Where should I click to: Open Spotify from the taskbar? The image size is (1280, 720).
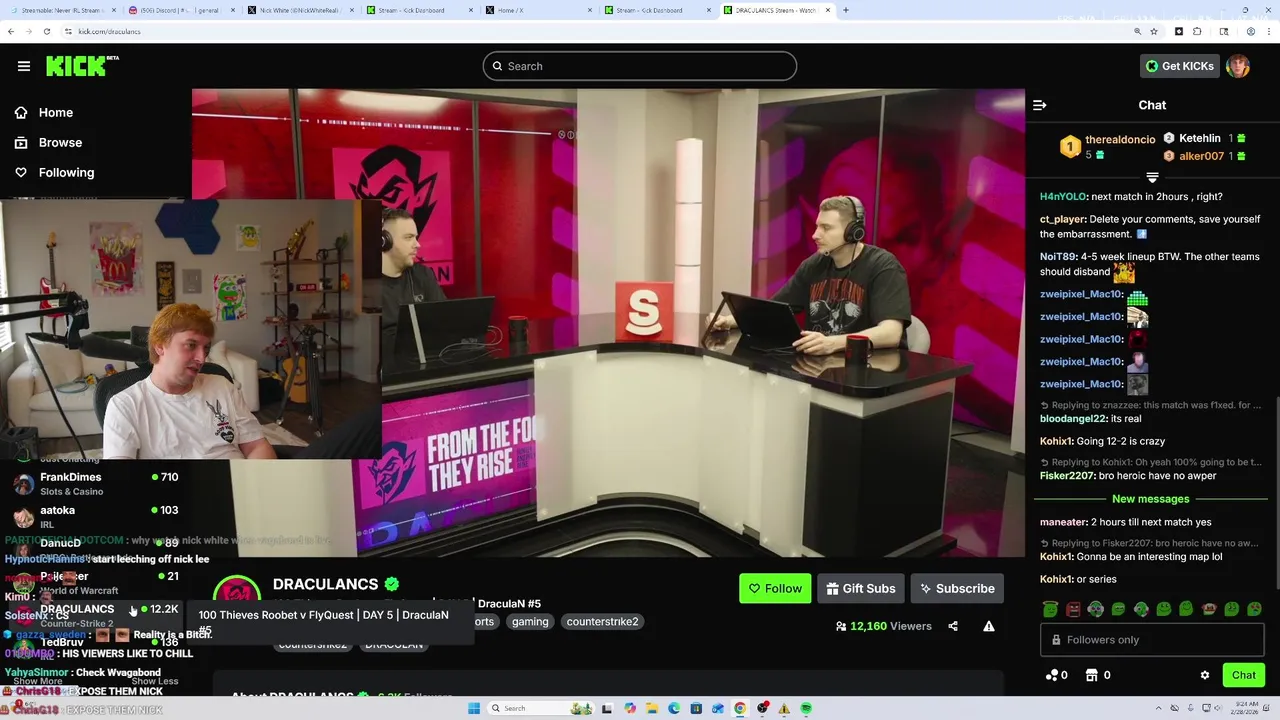click(x=806, y=708)
